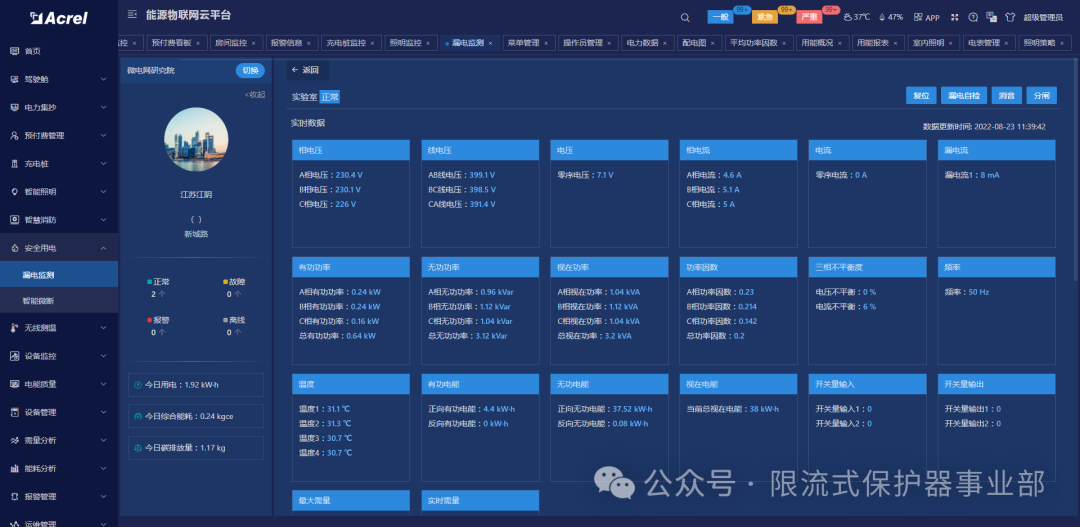Open the 严重 severe alarm badge
Image resolution: width=1080 pixels, height=527 pixels.
809,17
